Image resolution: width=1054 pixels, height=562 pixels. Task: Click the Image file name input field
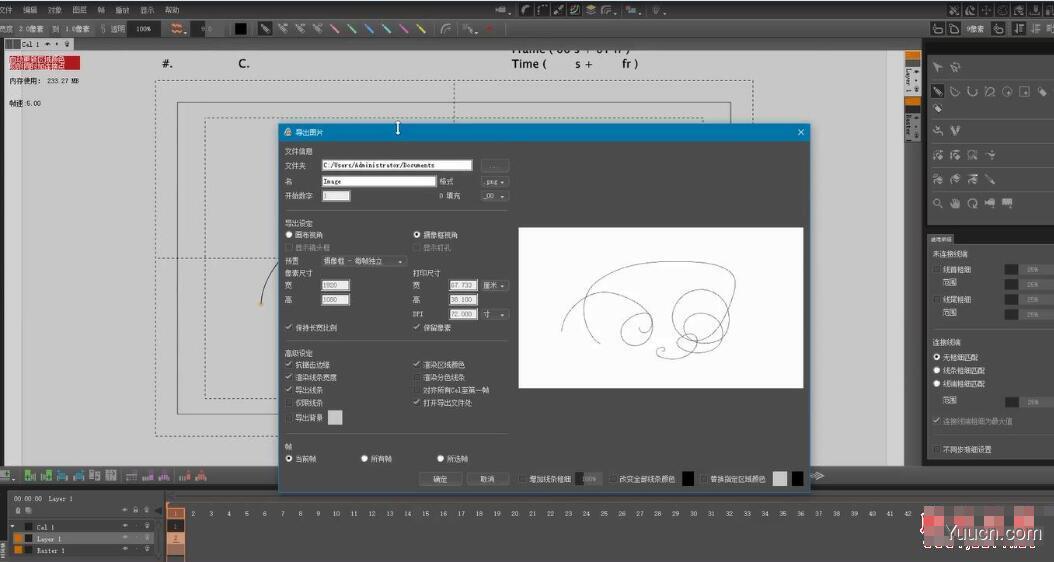378,182
